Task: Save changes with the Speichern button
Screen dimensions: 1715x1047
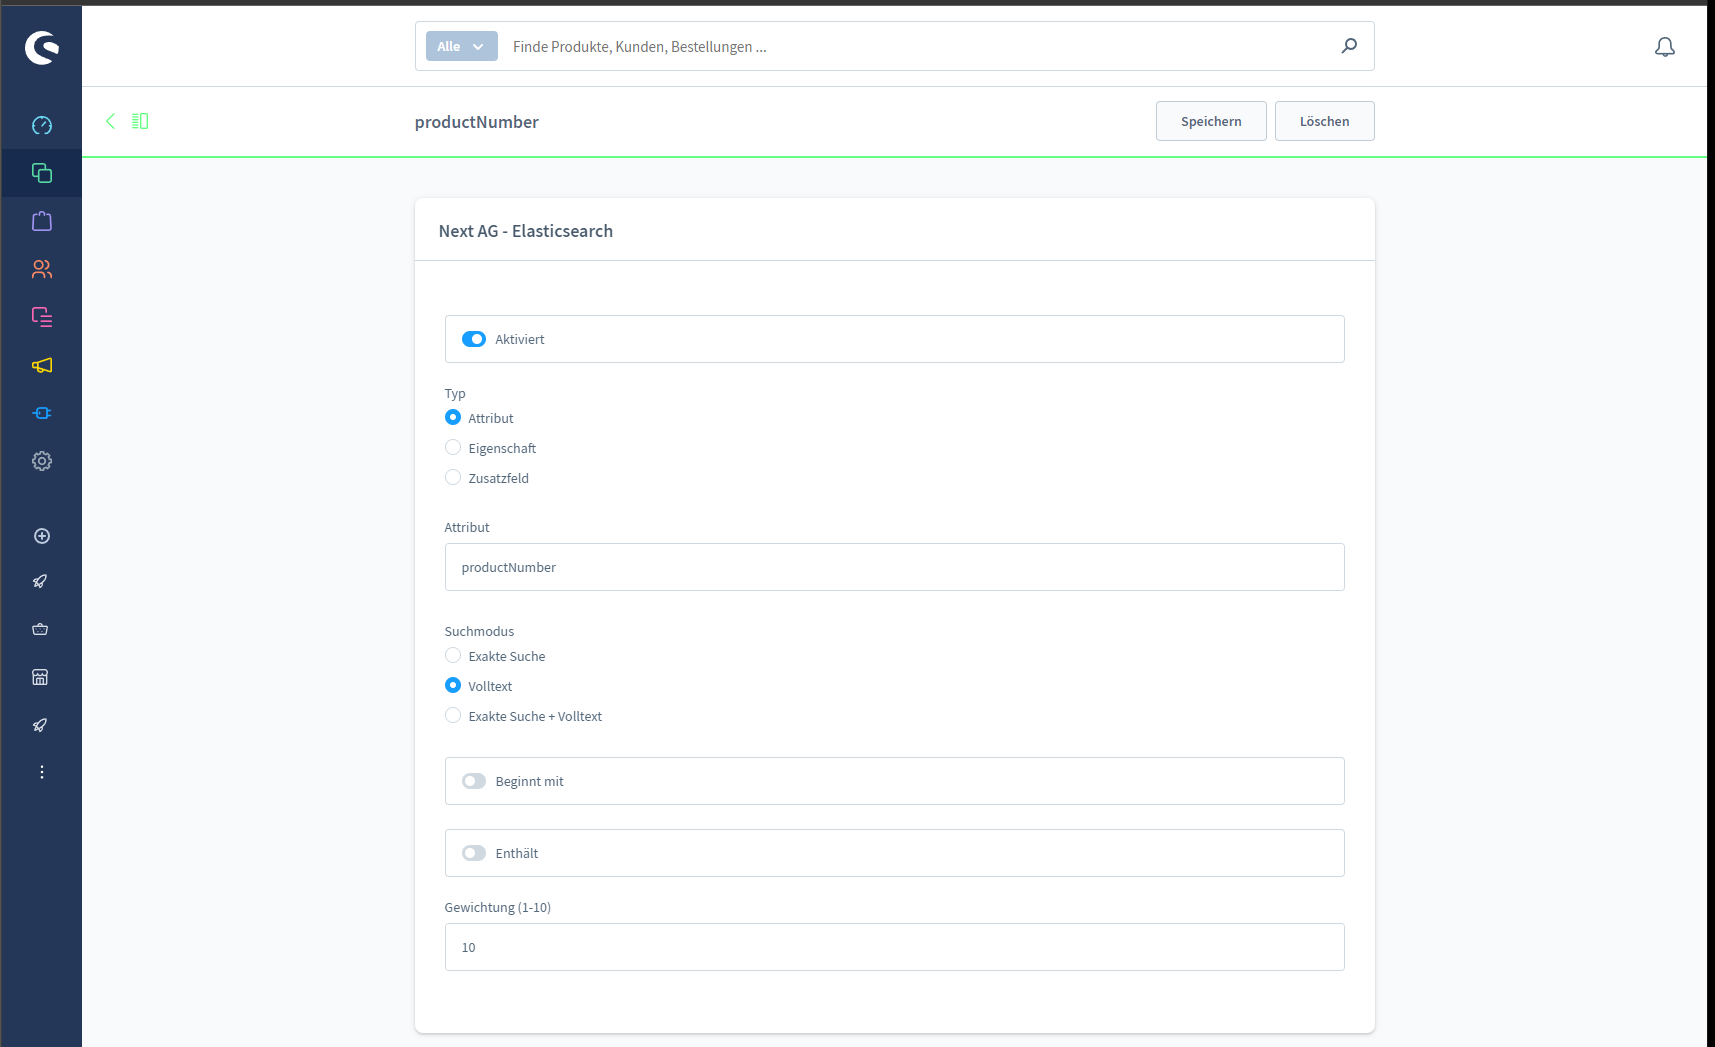Action: tap(1210, 121)
